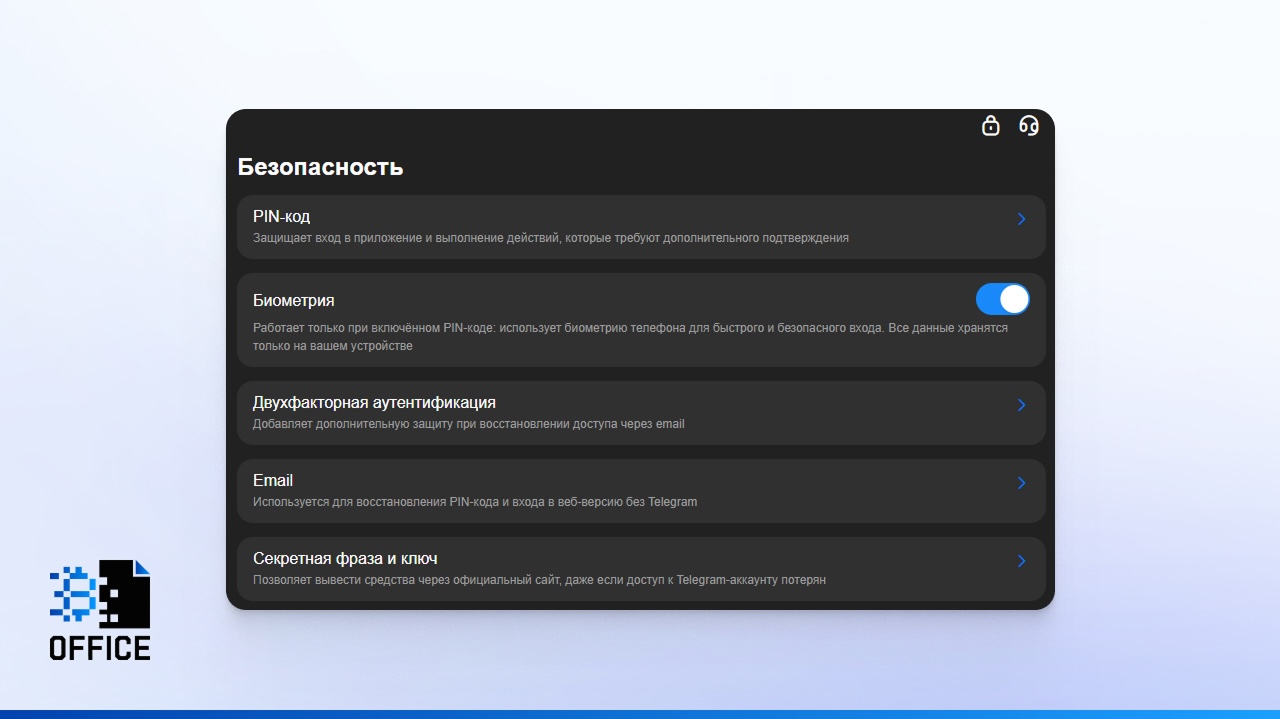Click the description about restoring access via email
The width and height of the screenshot is (1280, 719).
tap(468, 424)
